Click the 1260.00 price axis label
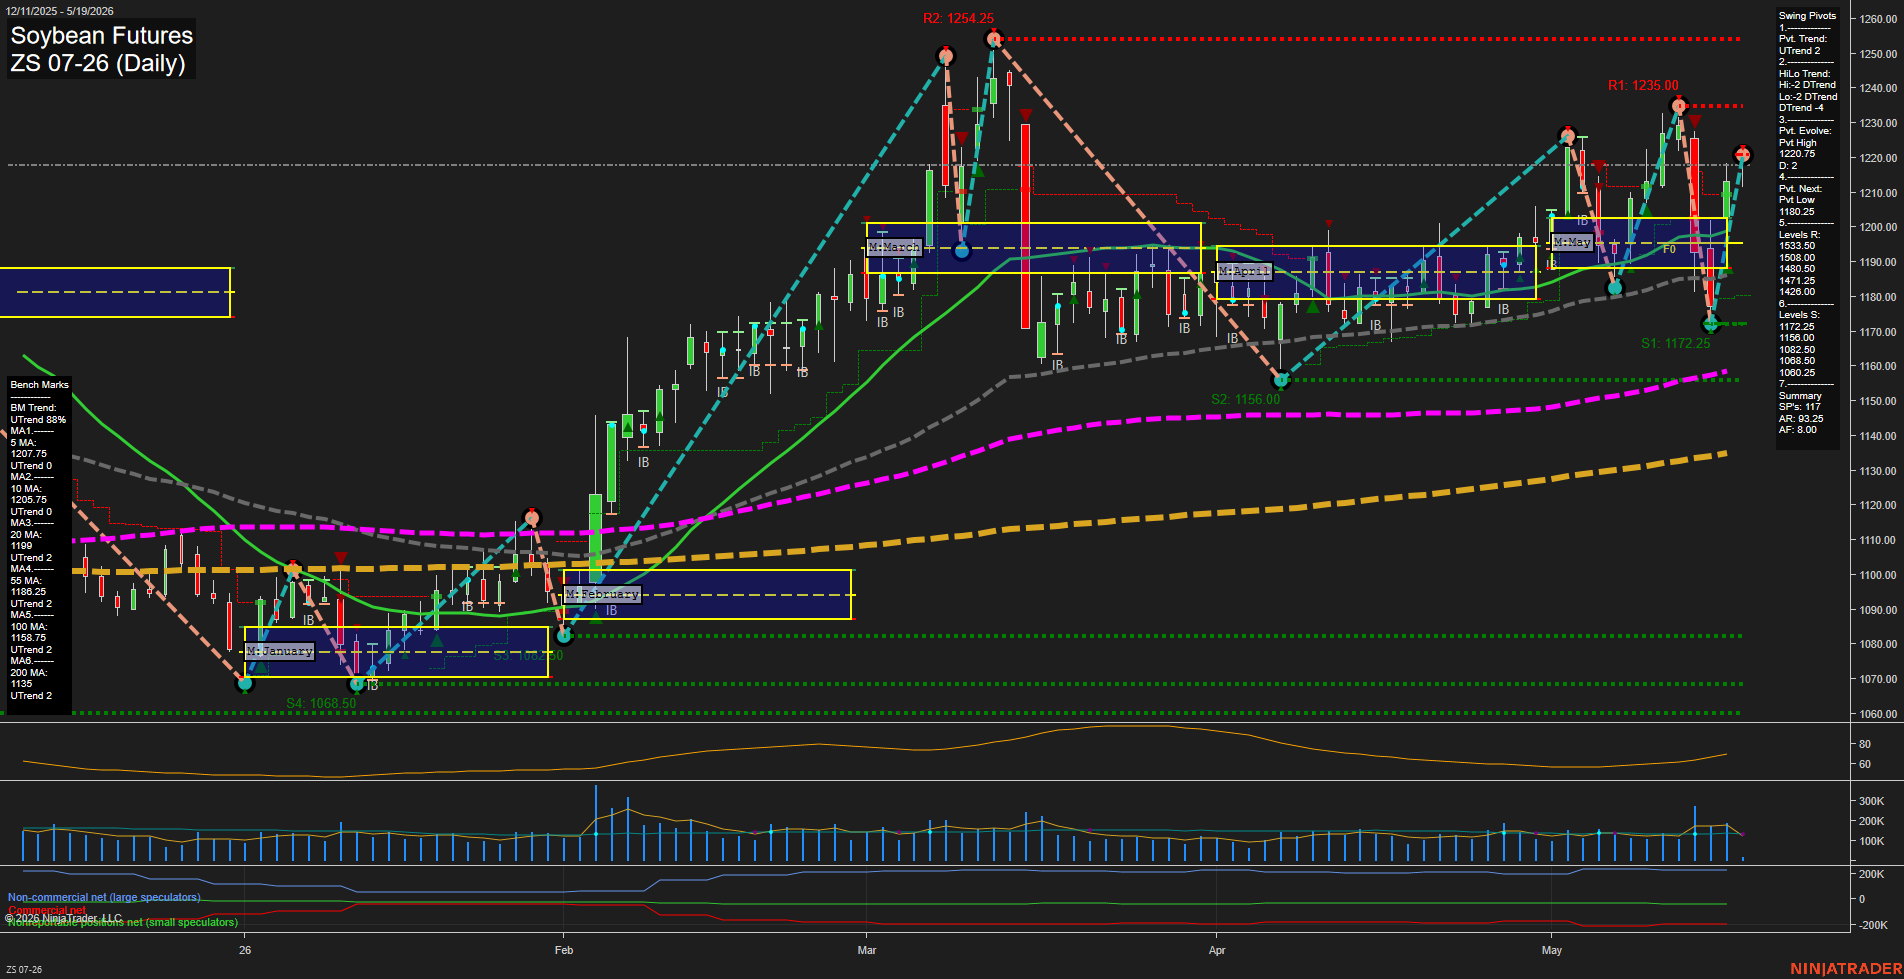The image size is (1904, 979). pyautogui.click(x=1878, y=19)
